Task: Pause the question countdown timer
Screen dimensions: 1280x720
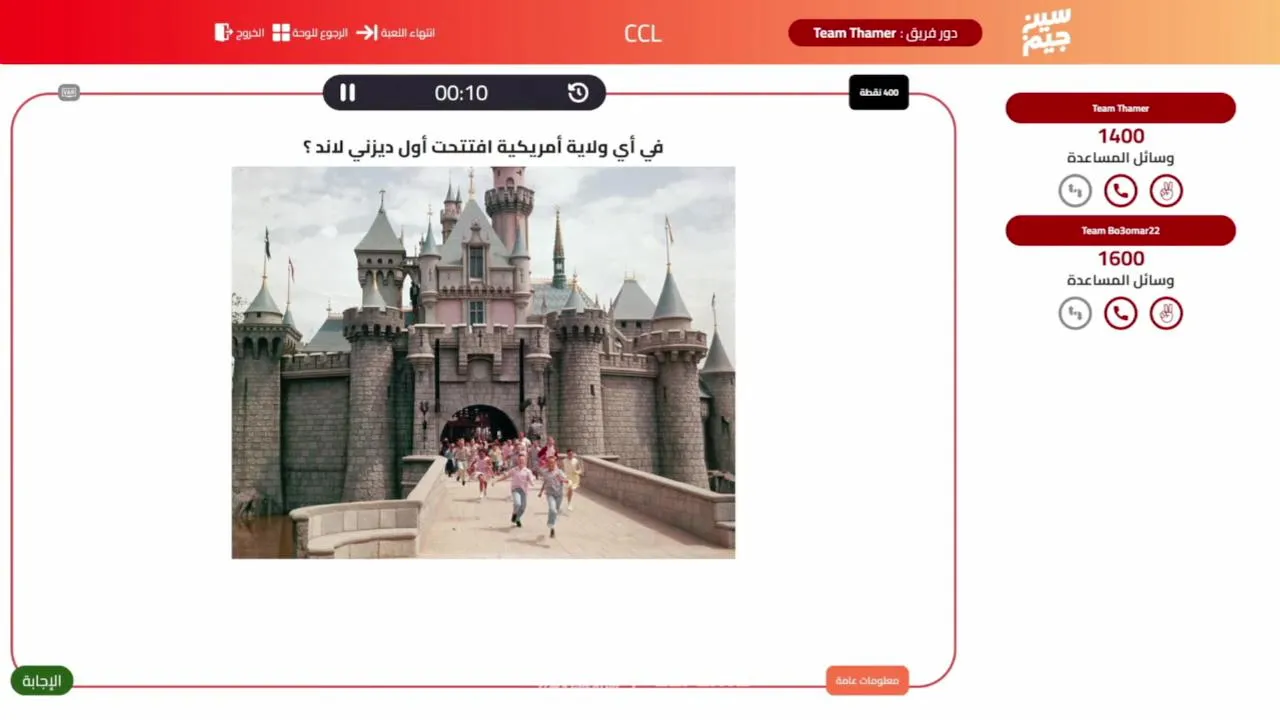Action: point(347,93)
